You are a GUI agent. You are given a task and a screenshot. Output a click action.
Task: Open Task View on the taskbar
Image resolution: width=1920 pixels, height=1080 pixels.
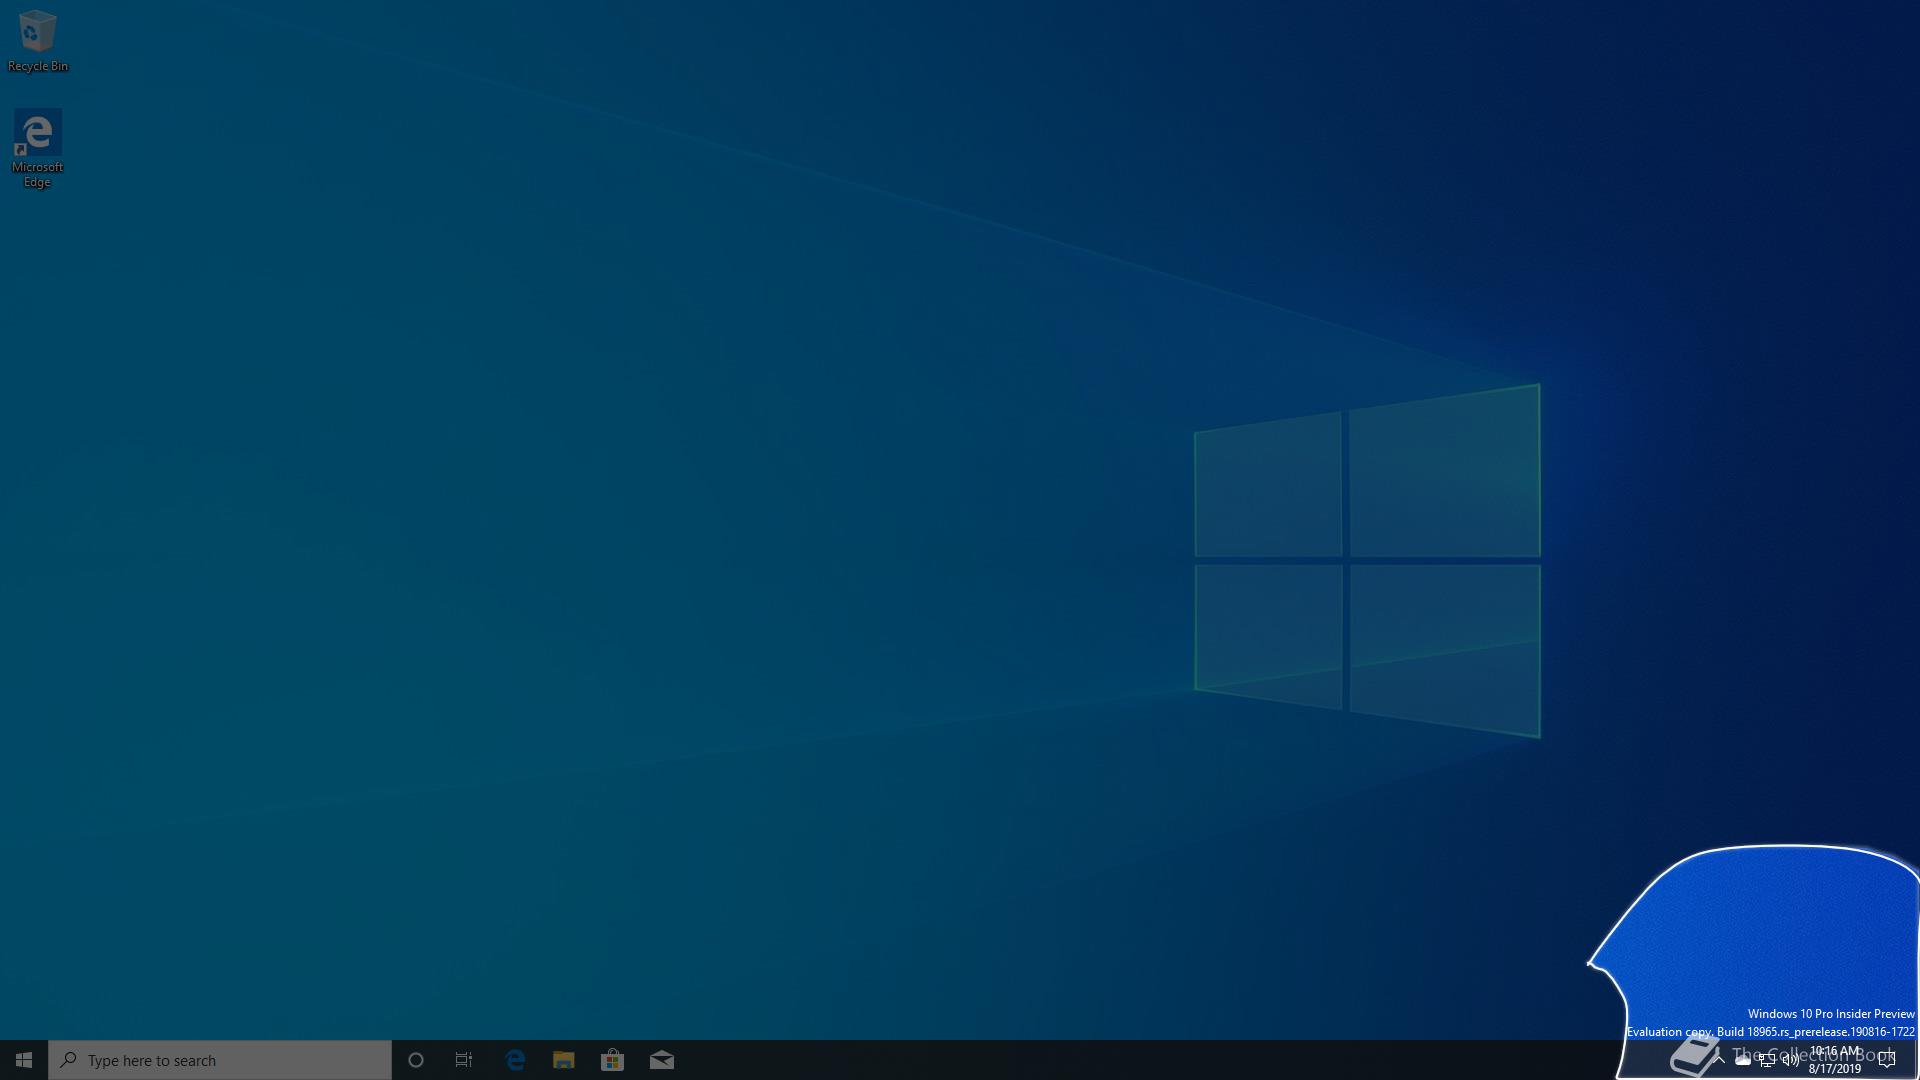464,1060
